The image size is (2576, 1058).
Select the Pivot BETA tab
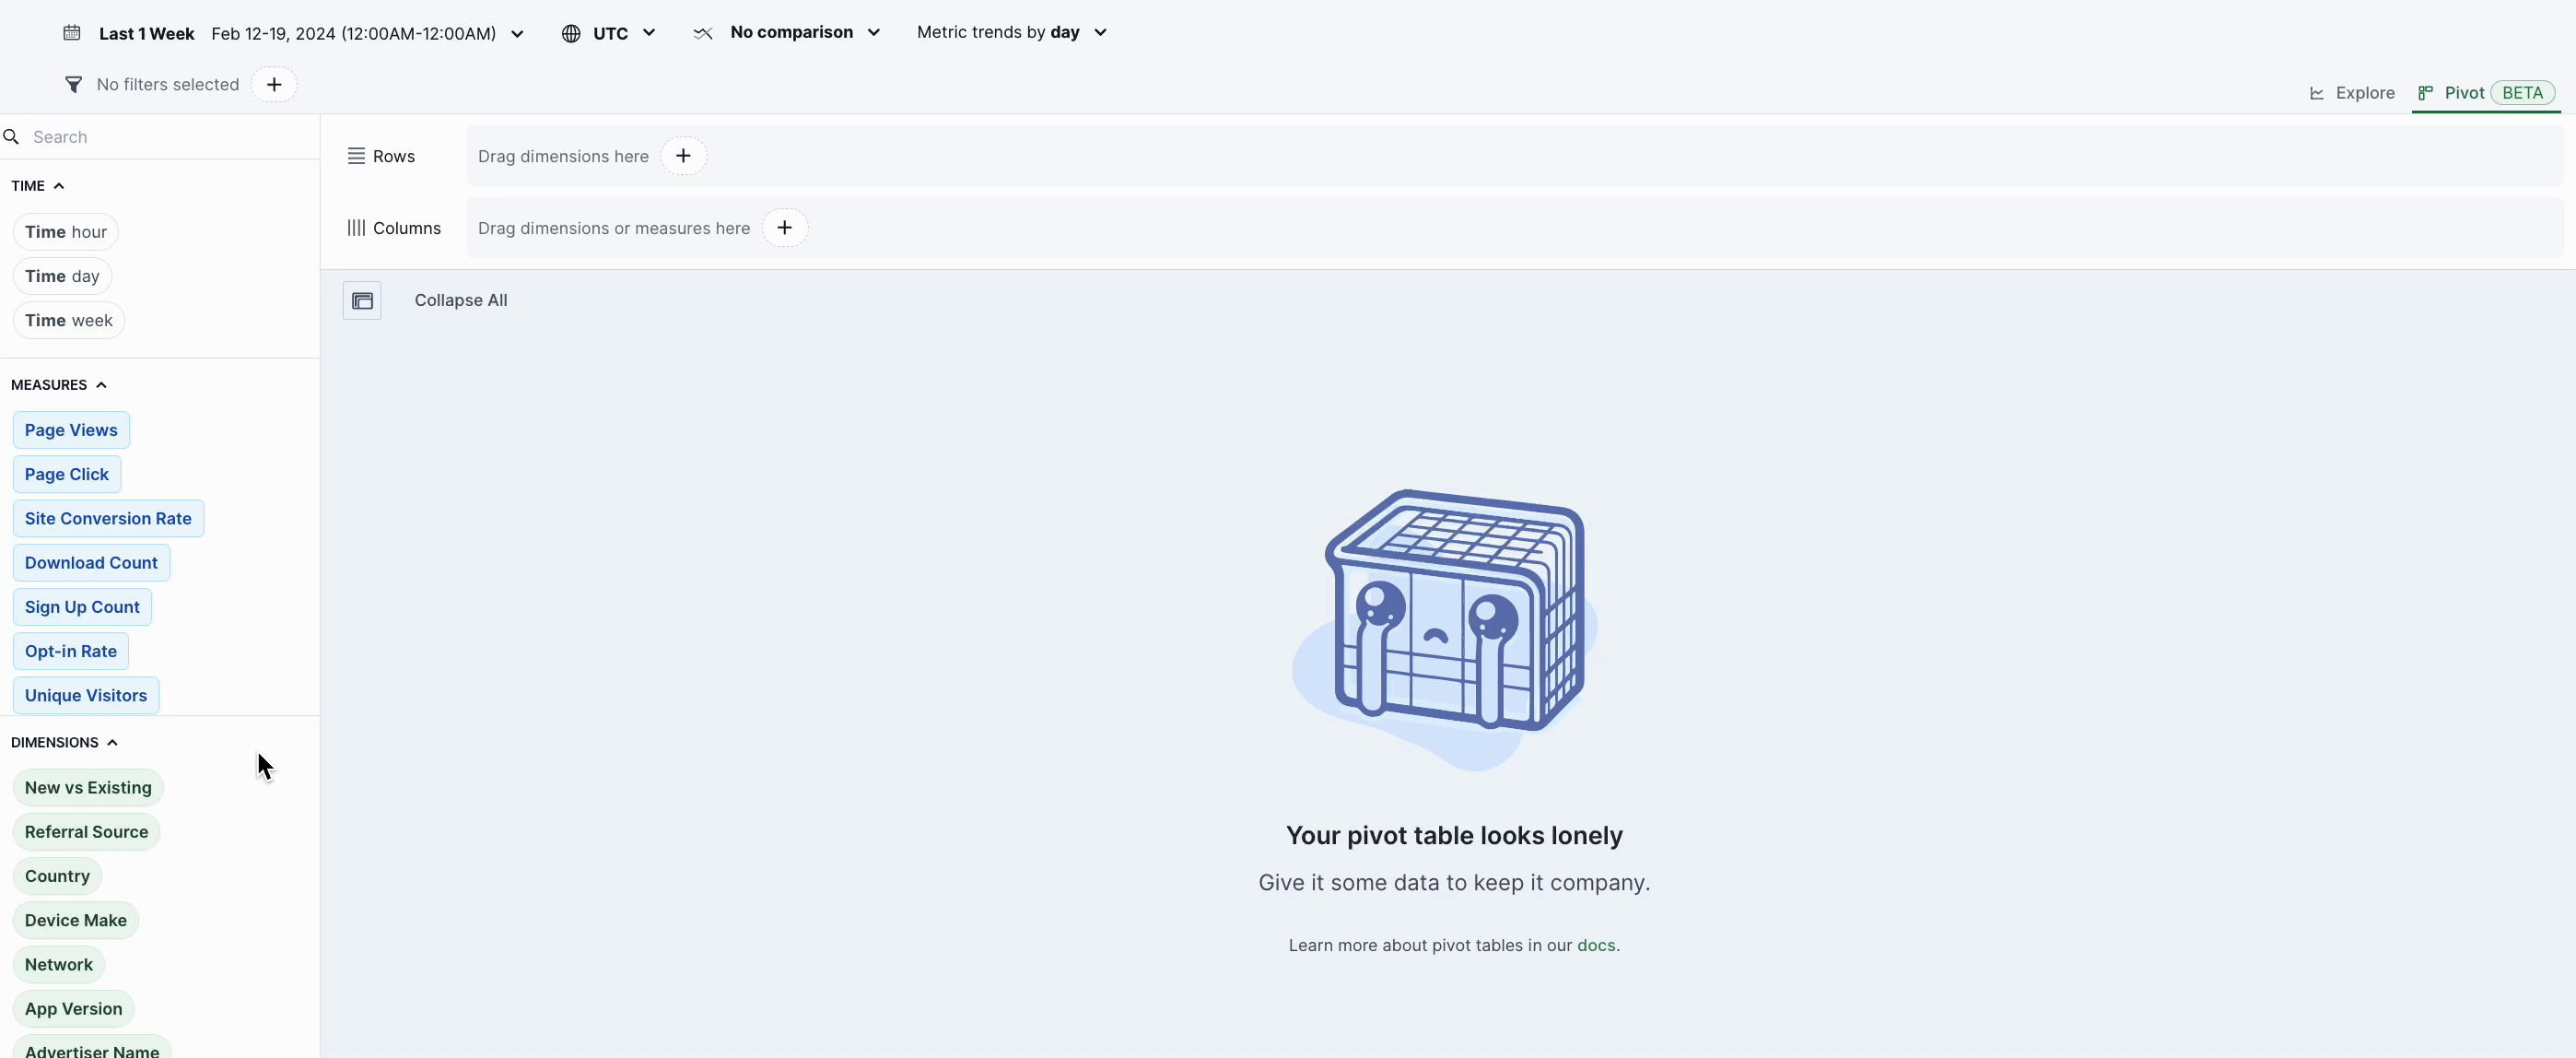point(2485,93)
